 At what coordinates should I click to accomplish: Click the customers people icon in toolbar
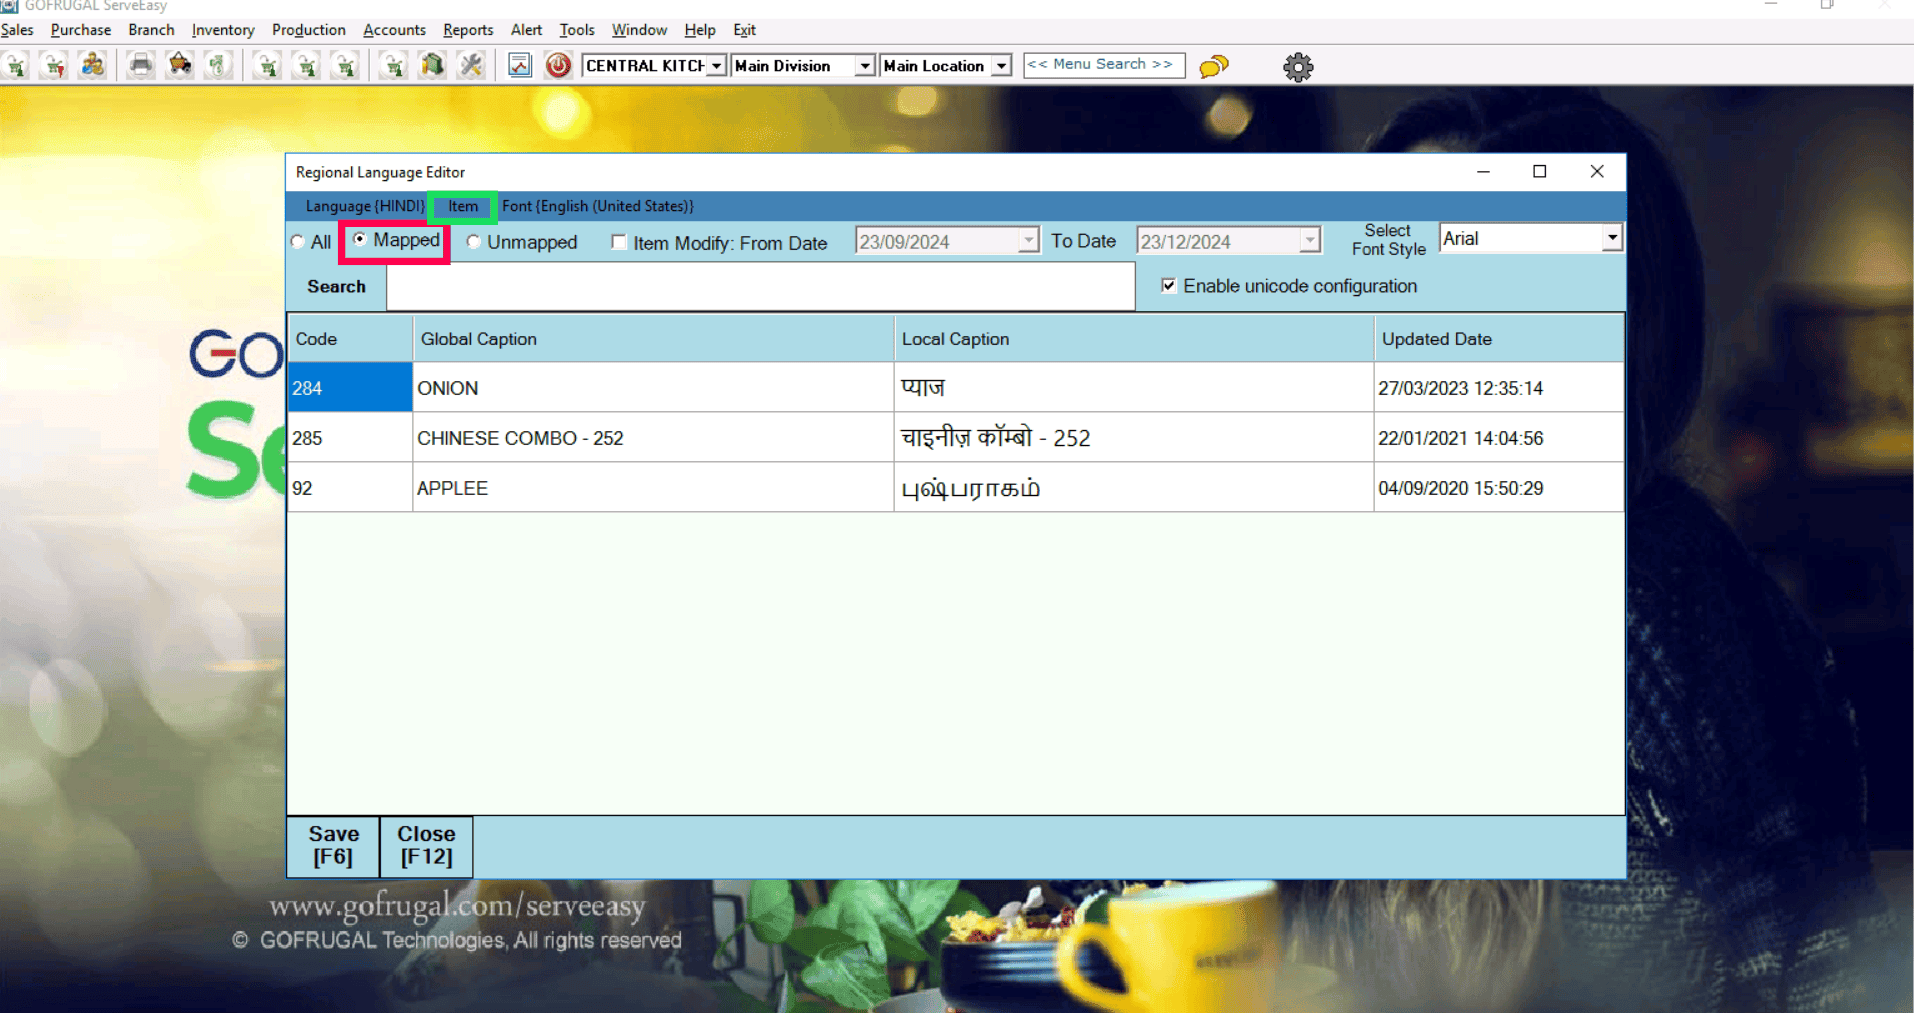pos(93,66)
